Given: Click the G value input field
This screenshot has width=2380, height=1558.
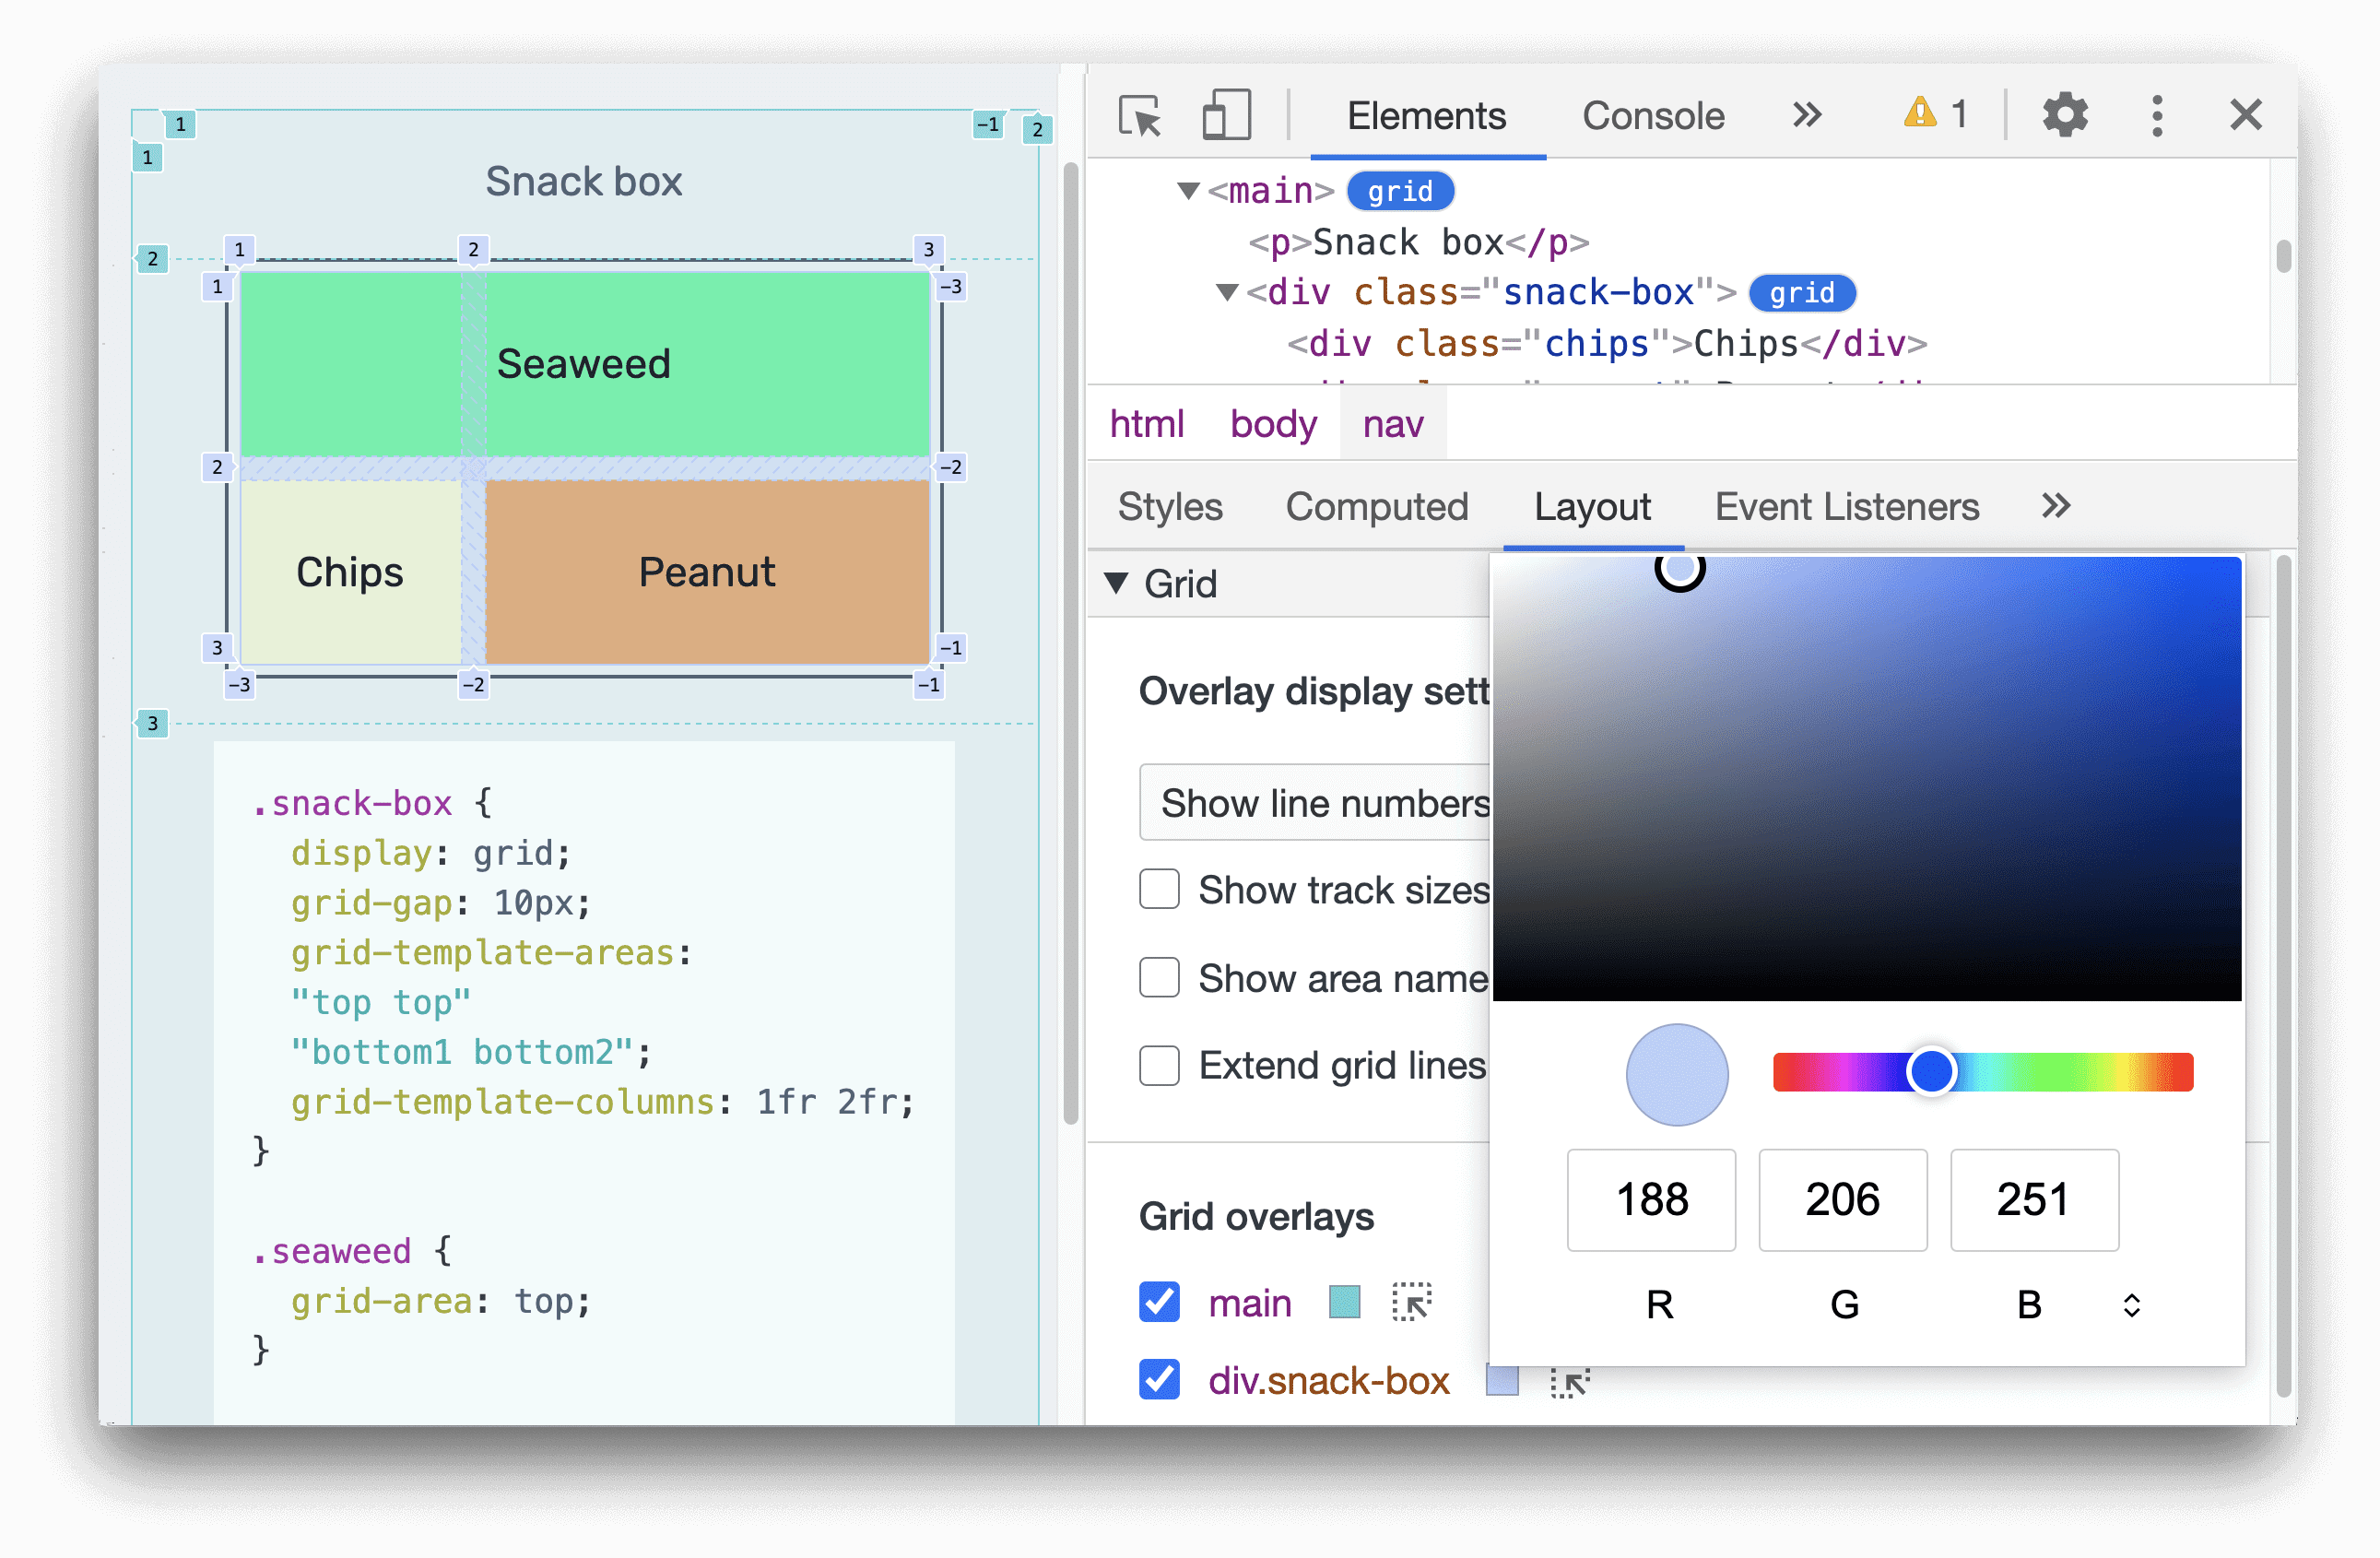Looking at the screenshot, I should point(1843,1197).
